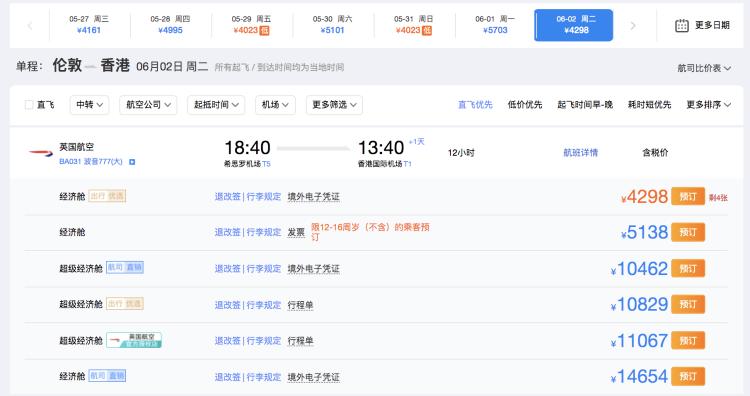Open the 起抵时间 time filter dropdown
750x396 pixels.
[216, 105]
